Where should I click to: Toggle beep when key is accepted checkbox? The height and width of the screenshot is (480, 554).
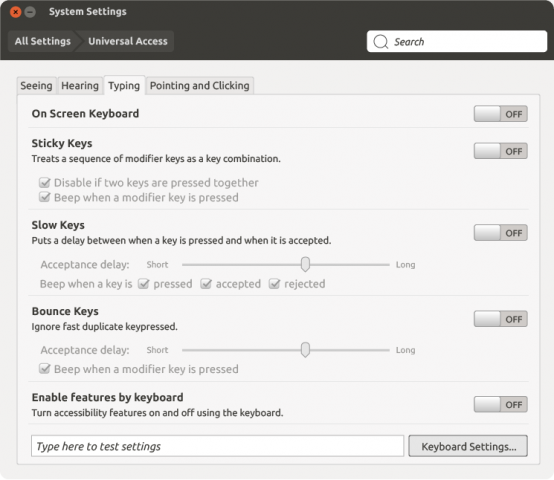coord(206,284)
